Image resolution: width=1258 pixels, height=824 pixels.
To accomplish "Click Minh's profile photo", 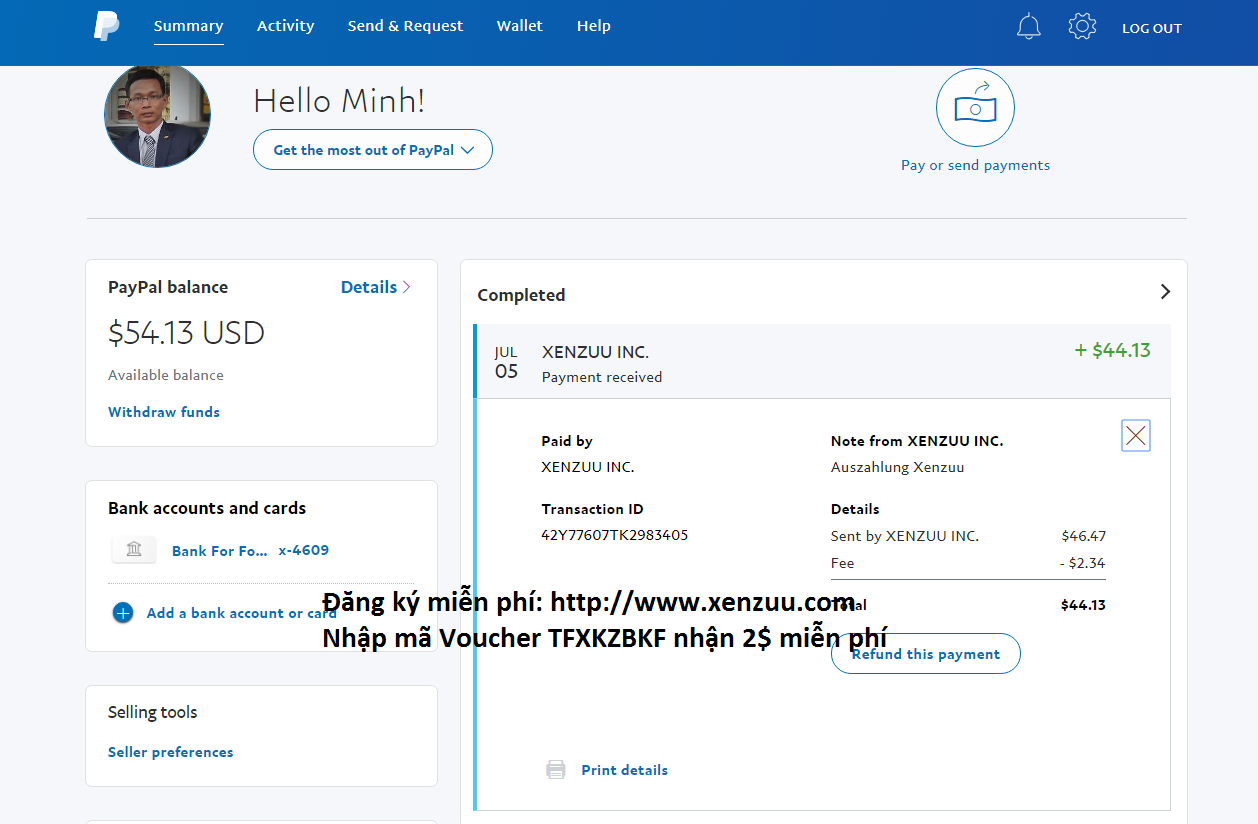I will [157, 114].
